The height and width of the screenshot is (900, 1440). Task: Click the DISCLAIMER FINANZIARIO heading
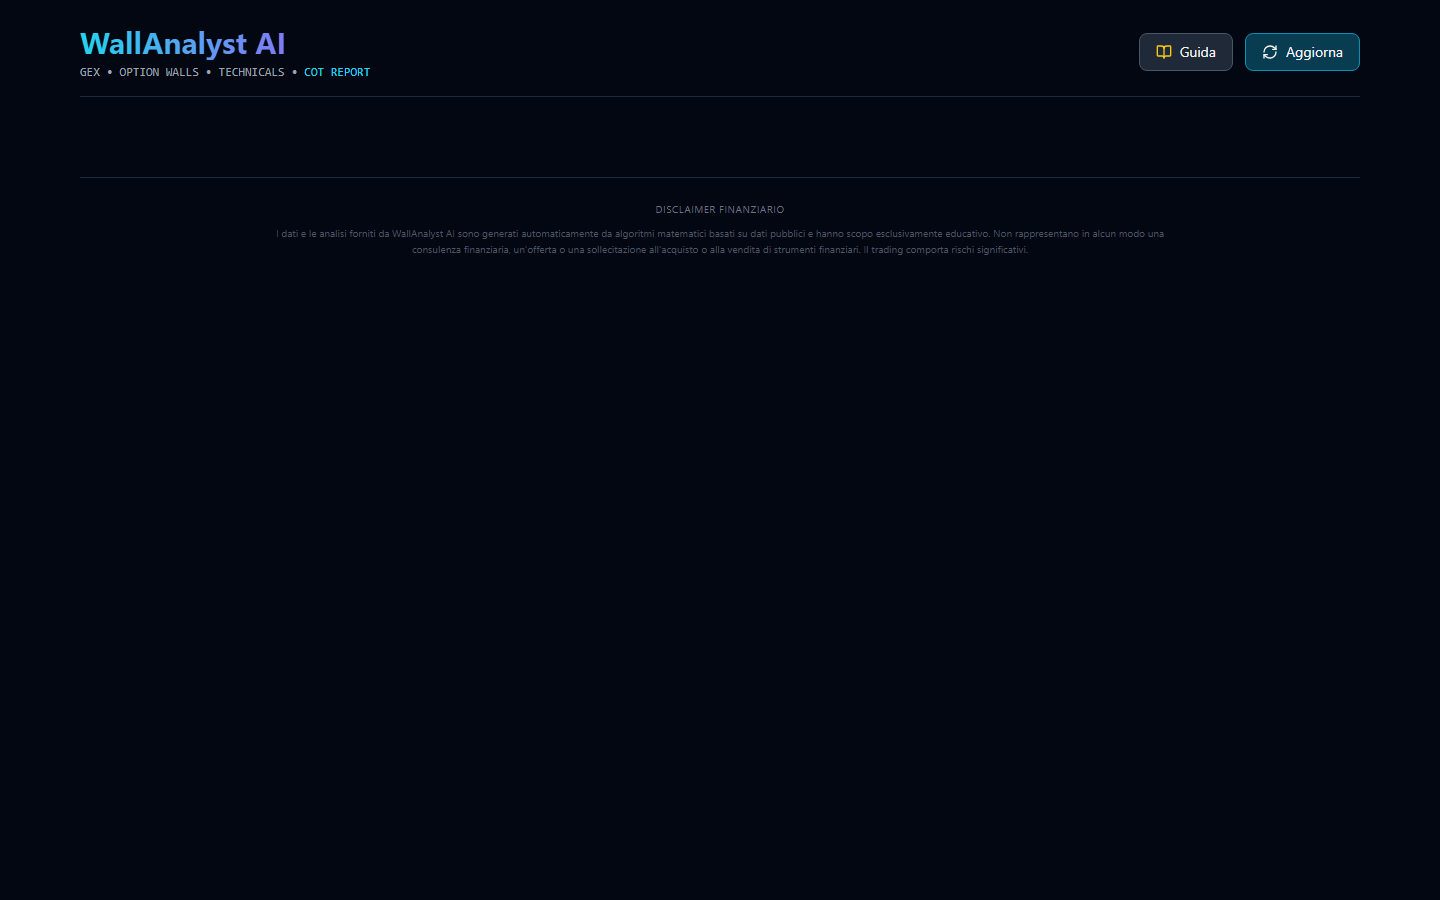click(x=719, y=209)
